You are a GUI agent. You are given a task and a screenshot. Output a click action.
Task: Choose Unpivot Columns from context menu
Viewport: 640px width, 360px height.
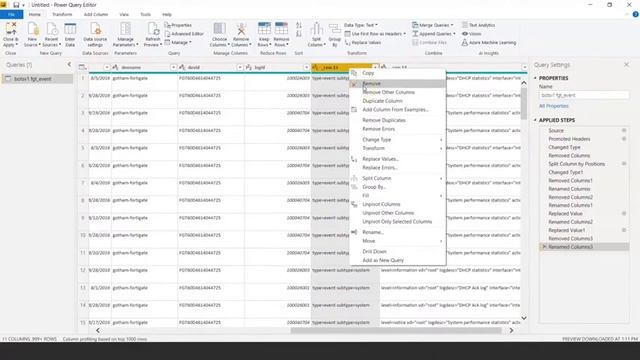tap(398, 204)
